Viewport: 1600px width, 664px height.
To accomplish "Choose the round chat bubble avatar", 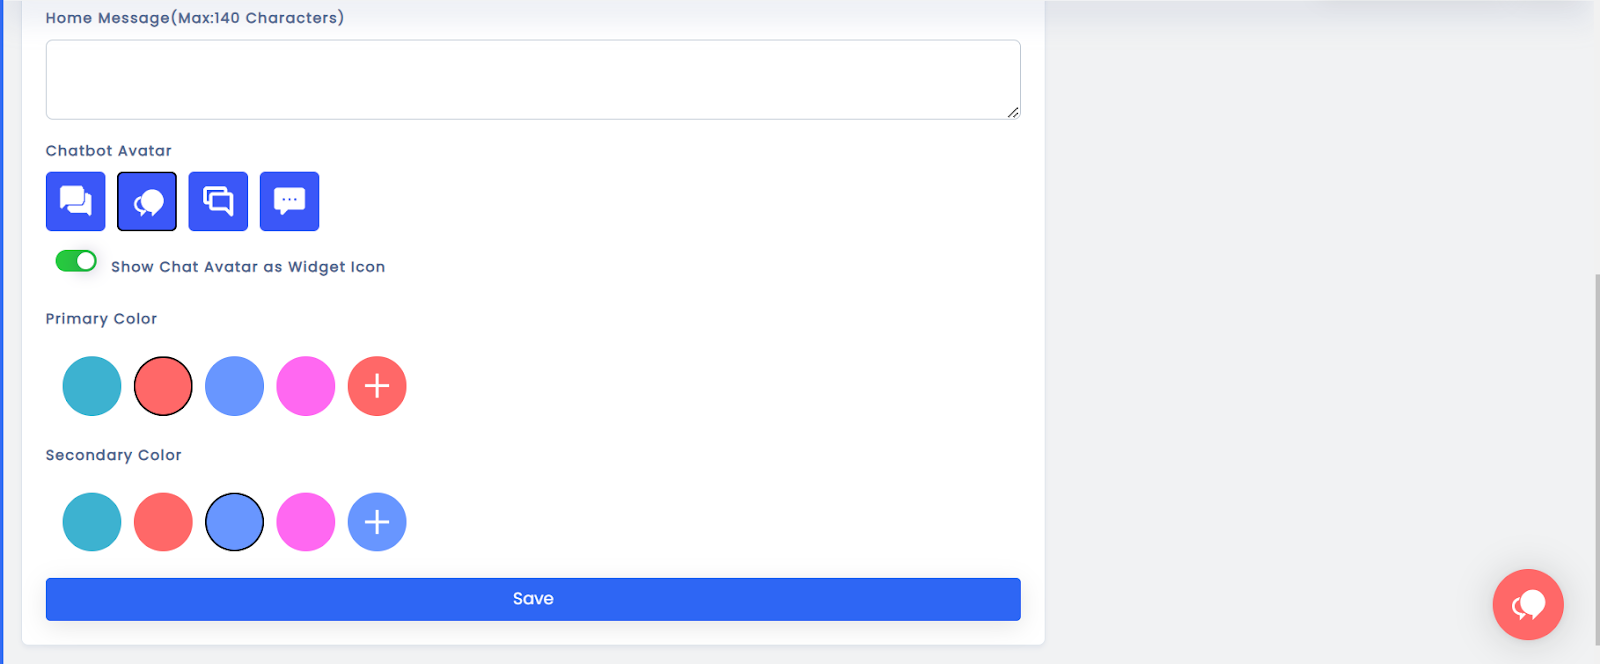I will click(x=147, y=201).
